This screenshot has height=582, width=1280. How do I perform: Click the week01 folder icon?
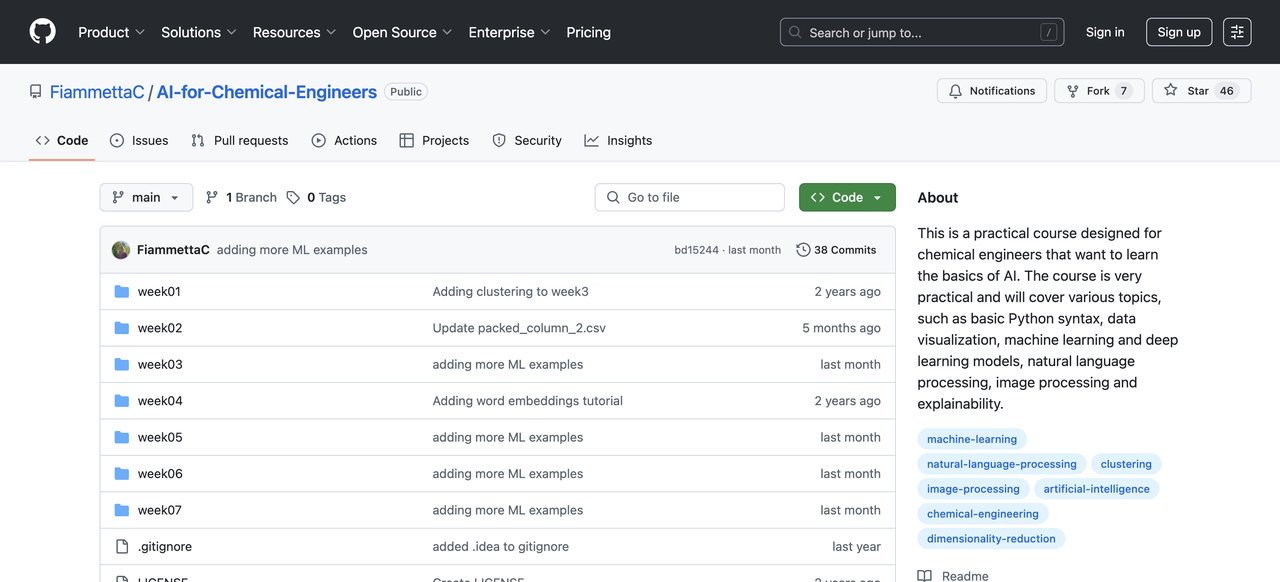pos(122,292)
